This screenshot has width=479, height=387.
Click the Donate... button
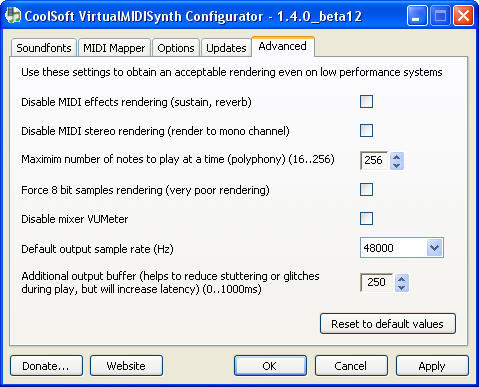click(46, 366)
